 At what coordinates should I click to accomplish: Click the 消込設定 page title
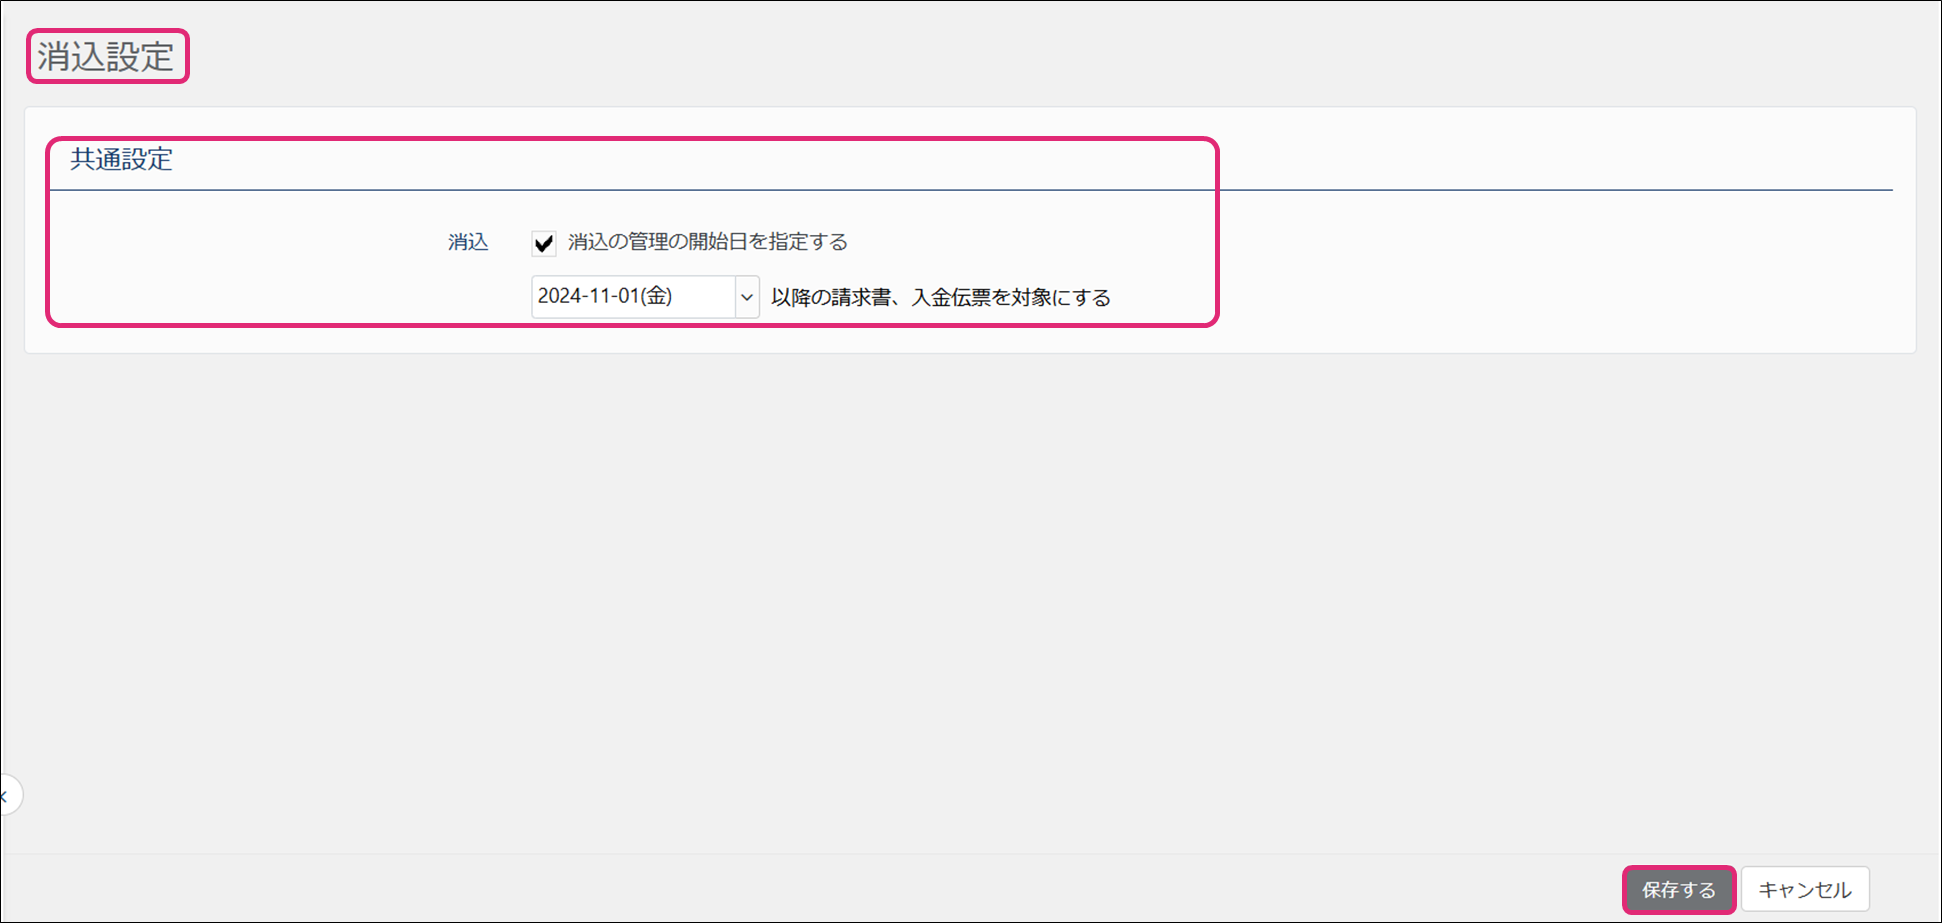[106, 56]
